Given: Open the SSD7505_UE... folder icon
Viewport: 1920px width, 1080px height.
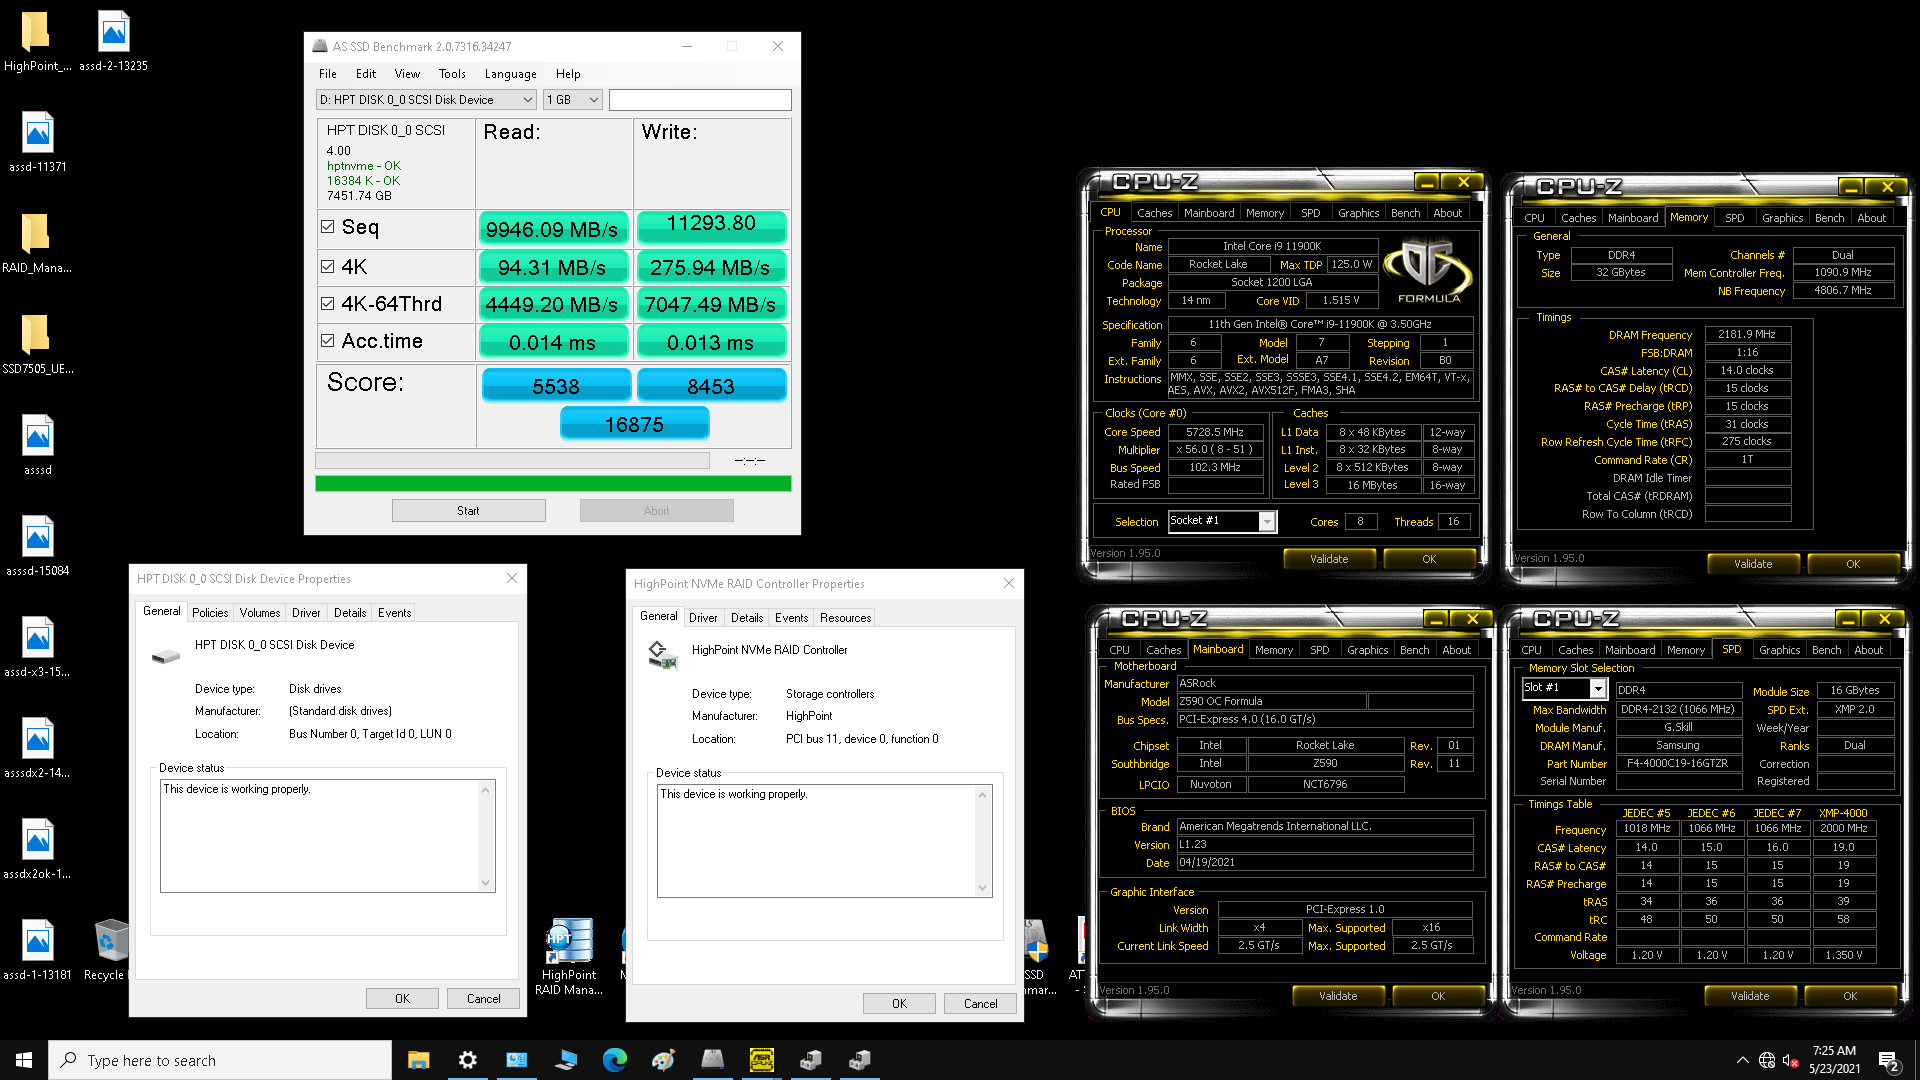Looking at the screenshot, I should pos(37,344).
